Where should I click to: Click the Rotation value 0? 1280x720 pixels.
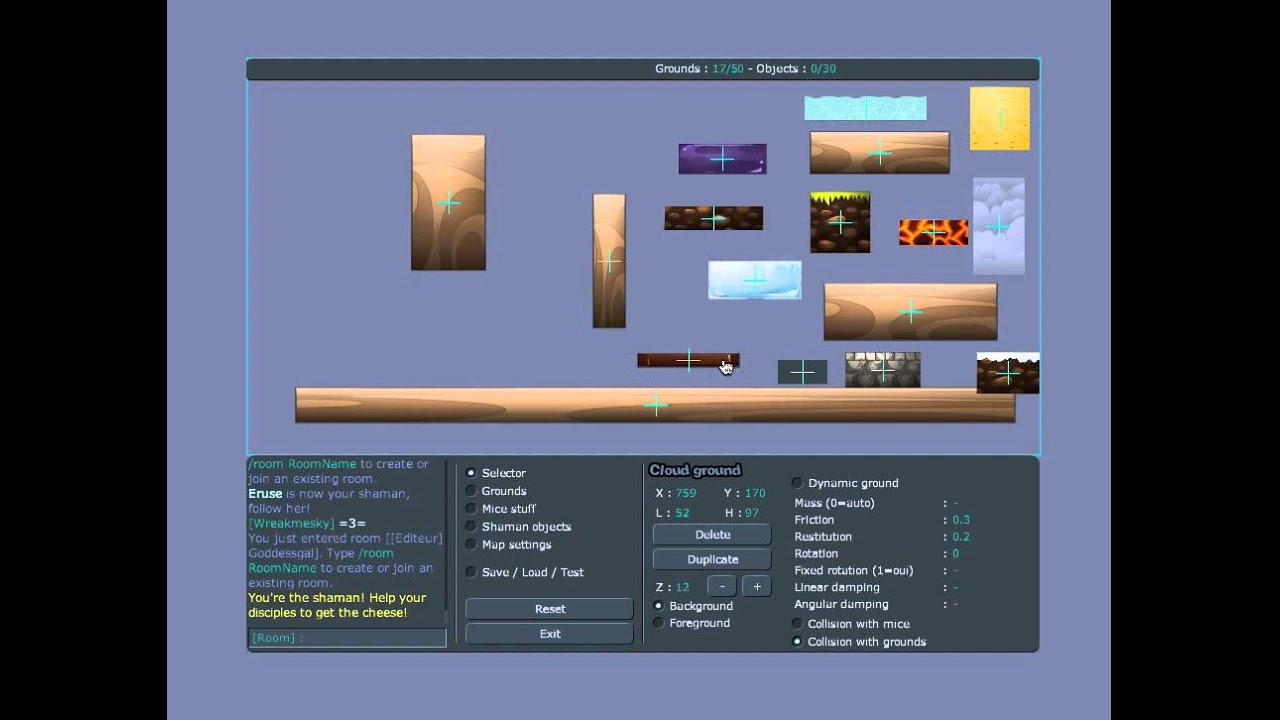click(956, 554)
